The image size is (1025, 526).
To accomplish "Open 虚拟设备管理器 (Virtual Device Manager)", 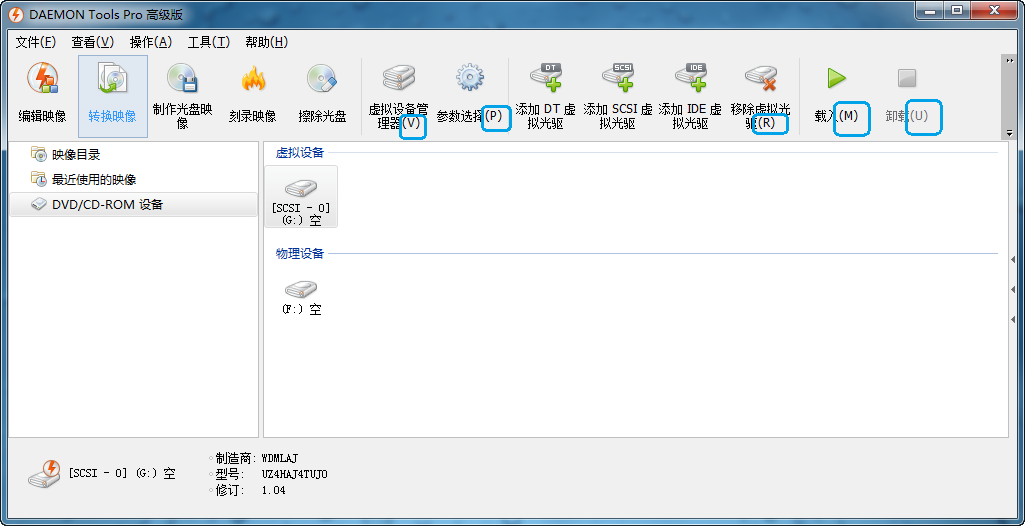I will [x=398, y=79].
